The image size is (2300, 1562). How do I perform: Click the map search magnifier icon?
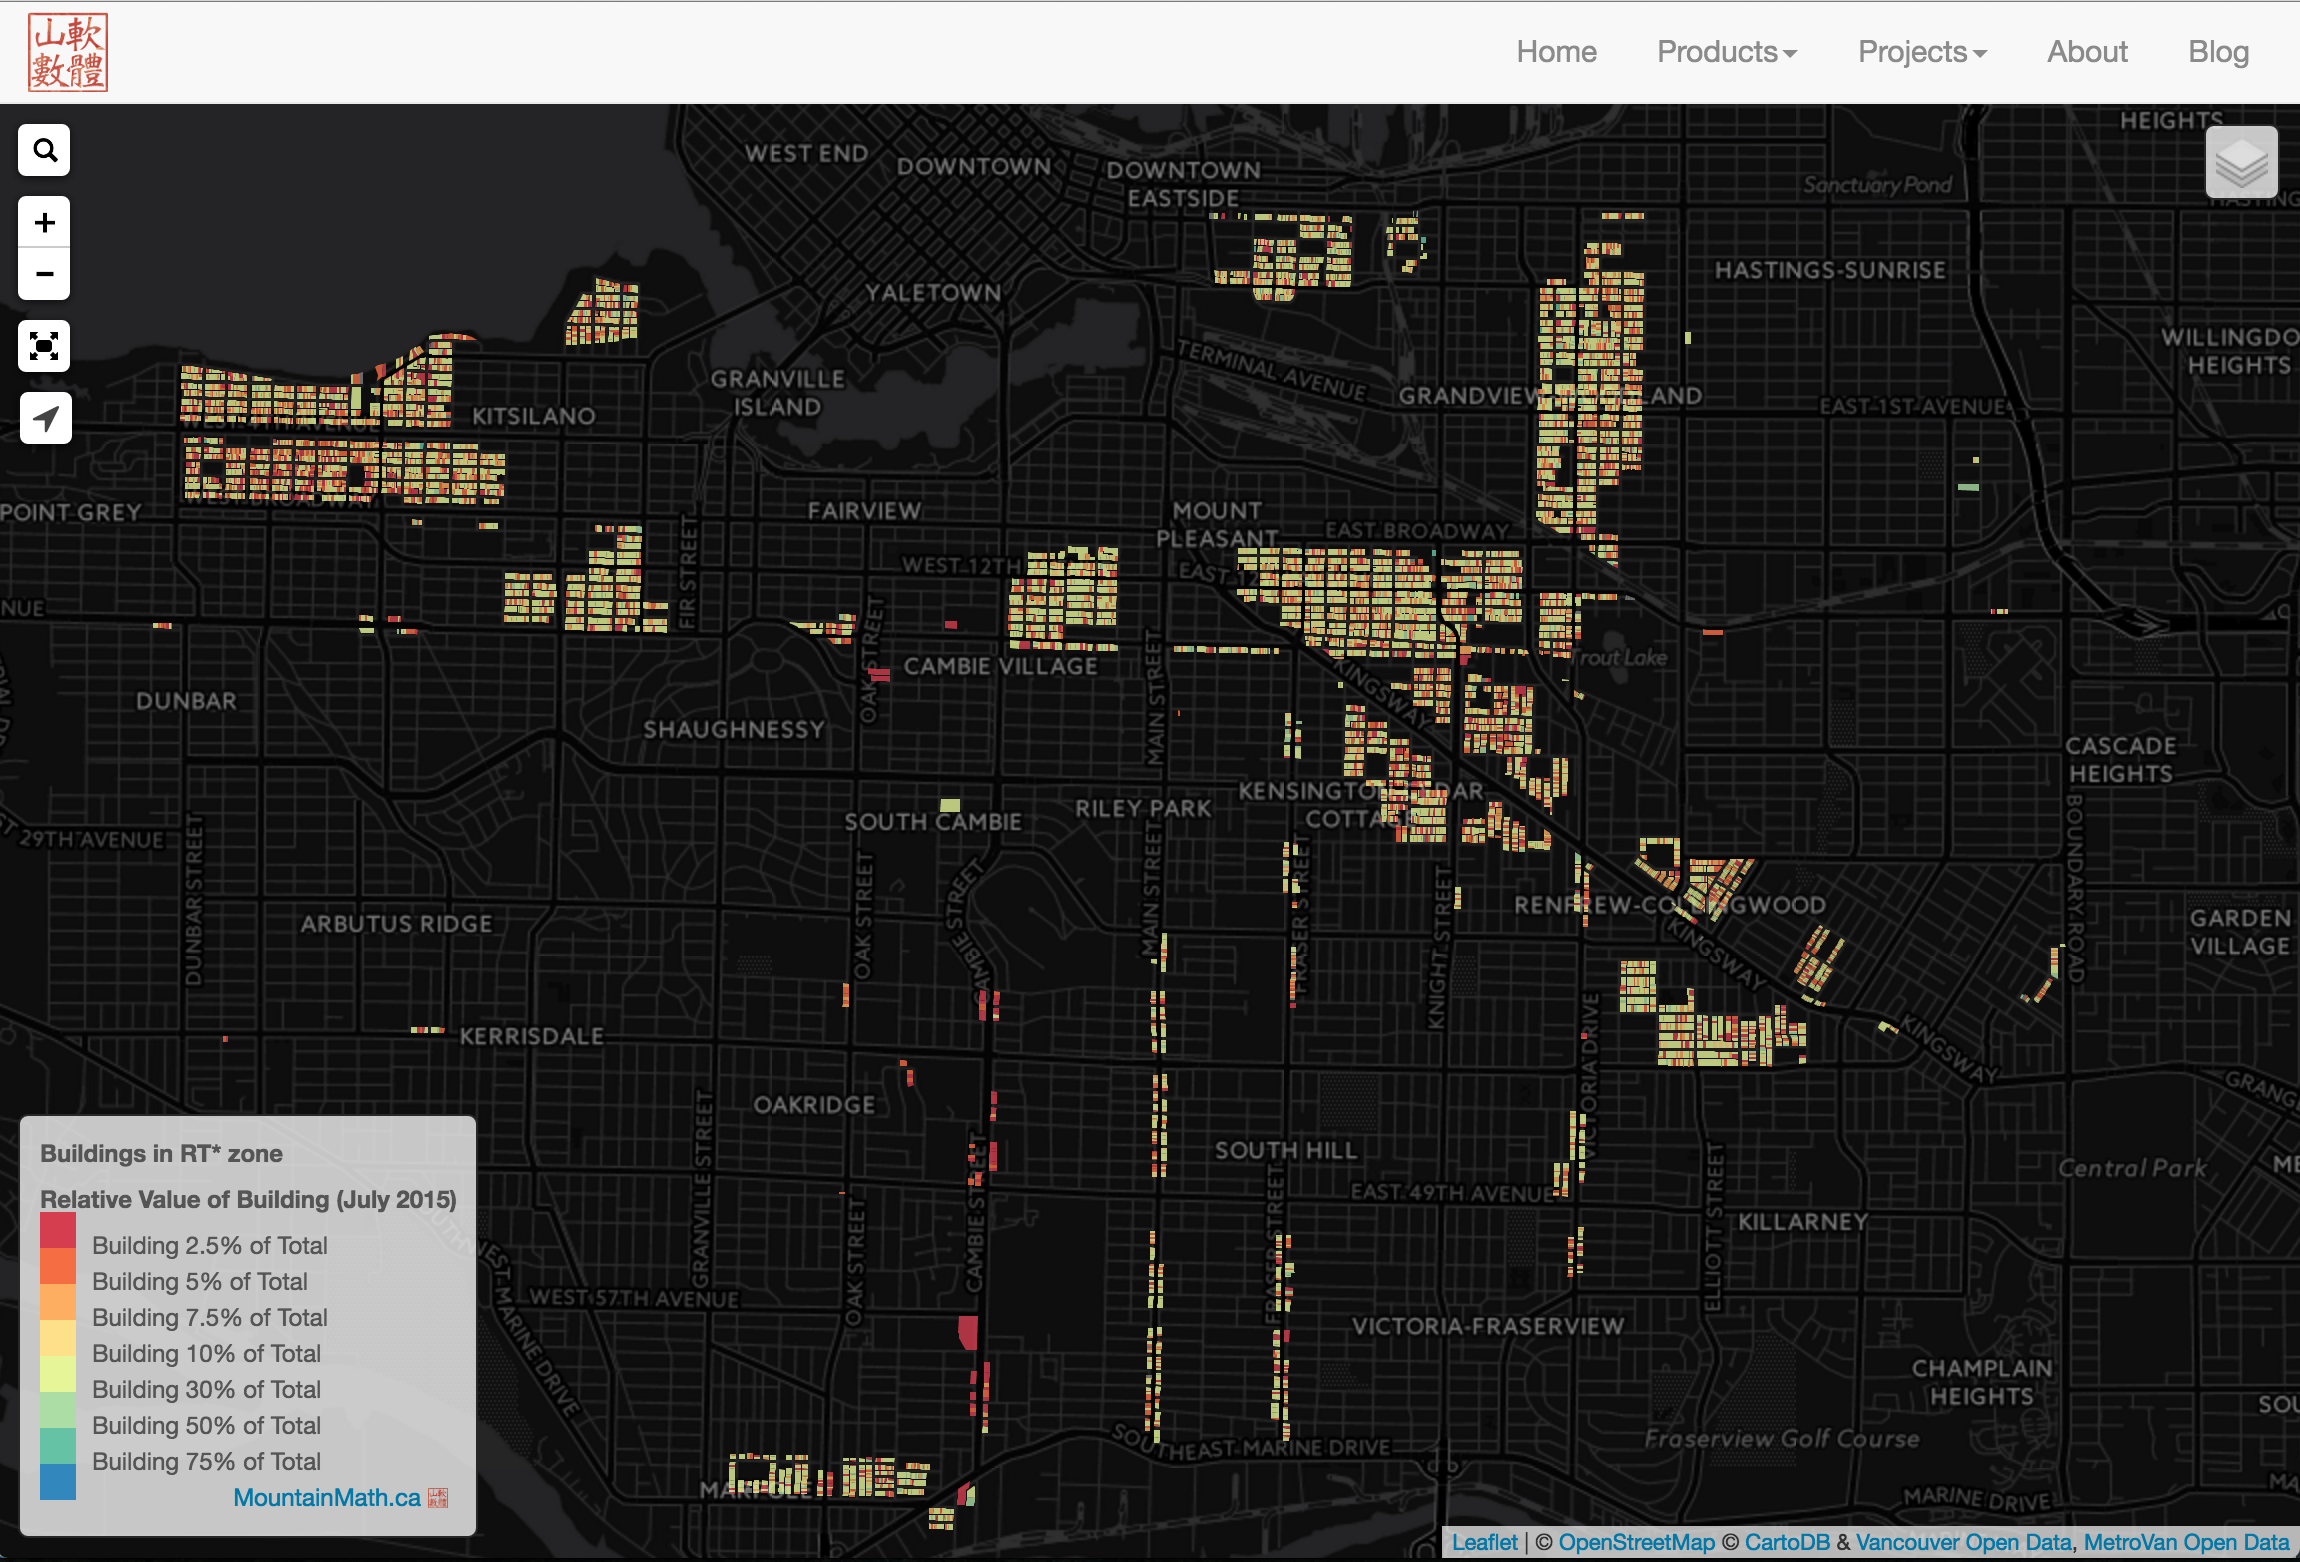click(x=44, y=151)
